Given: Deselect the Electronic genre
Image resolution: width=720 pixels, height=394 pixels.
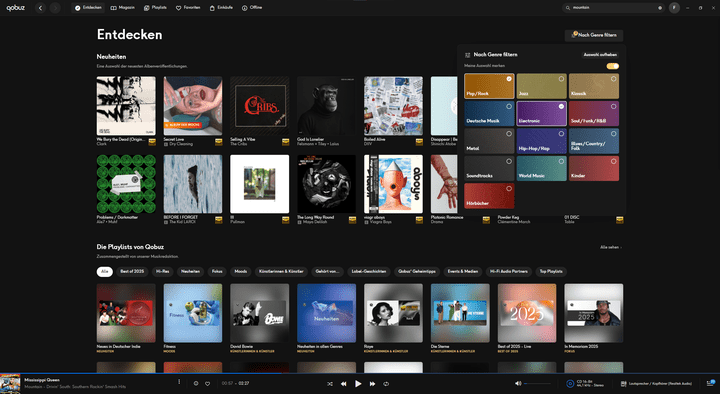Looking at the screenshot, I should point(541,113).
